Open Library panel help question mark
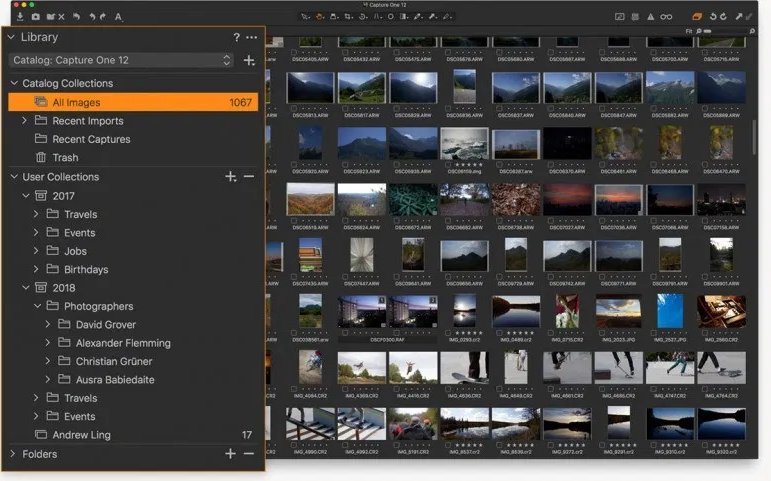Screen dimensions: 771x481 tap(237, 37)
